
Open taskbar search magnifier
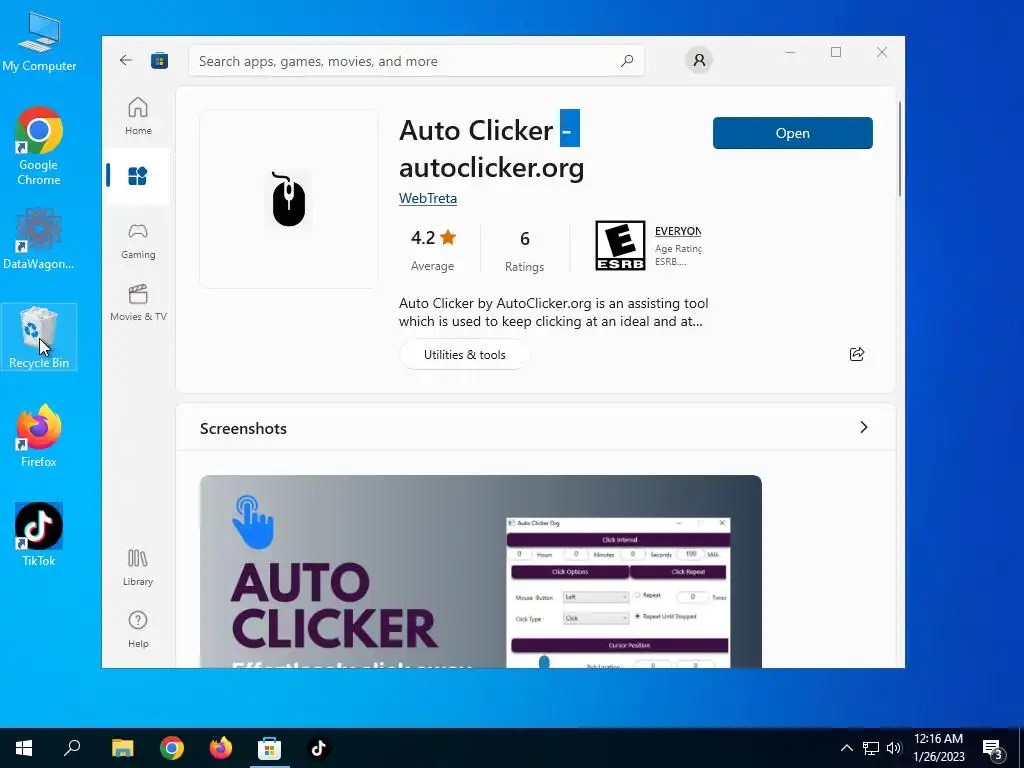72,748
